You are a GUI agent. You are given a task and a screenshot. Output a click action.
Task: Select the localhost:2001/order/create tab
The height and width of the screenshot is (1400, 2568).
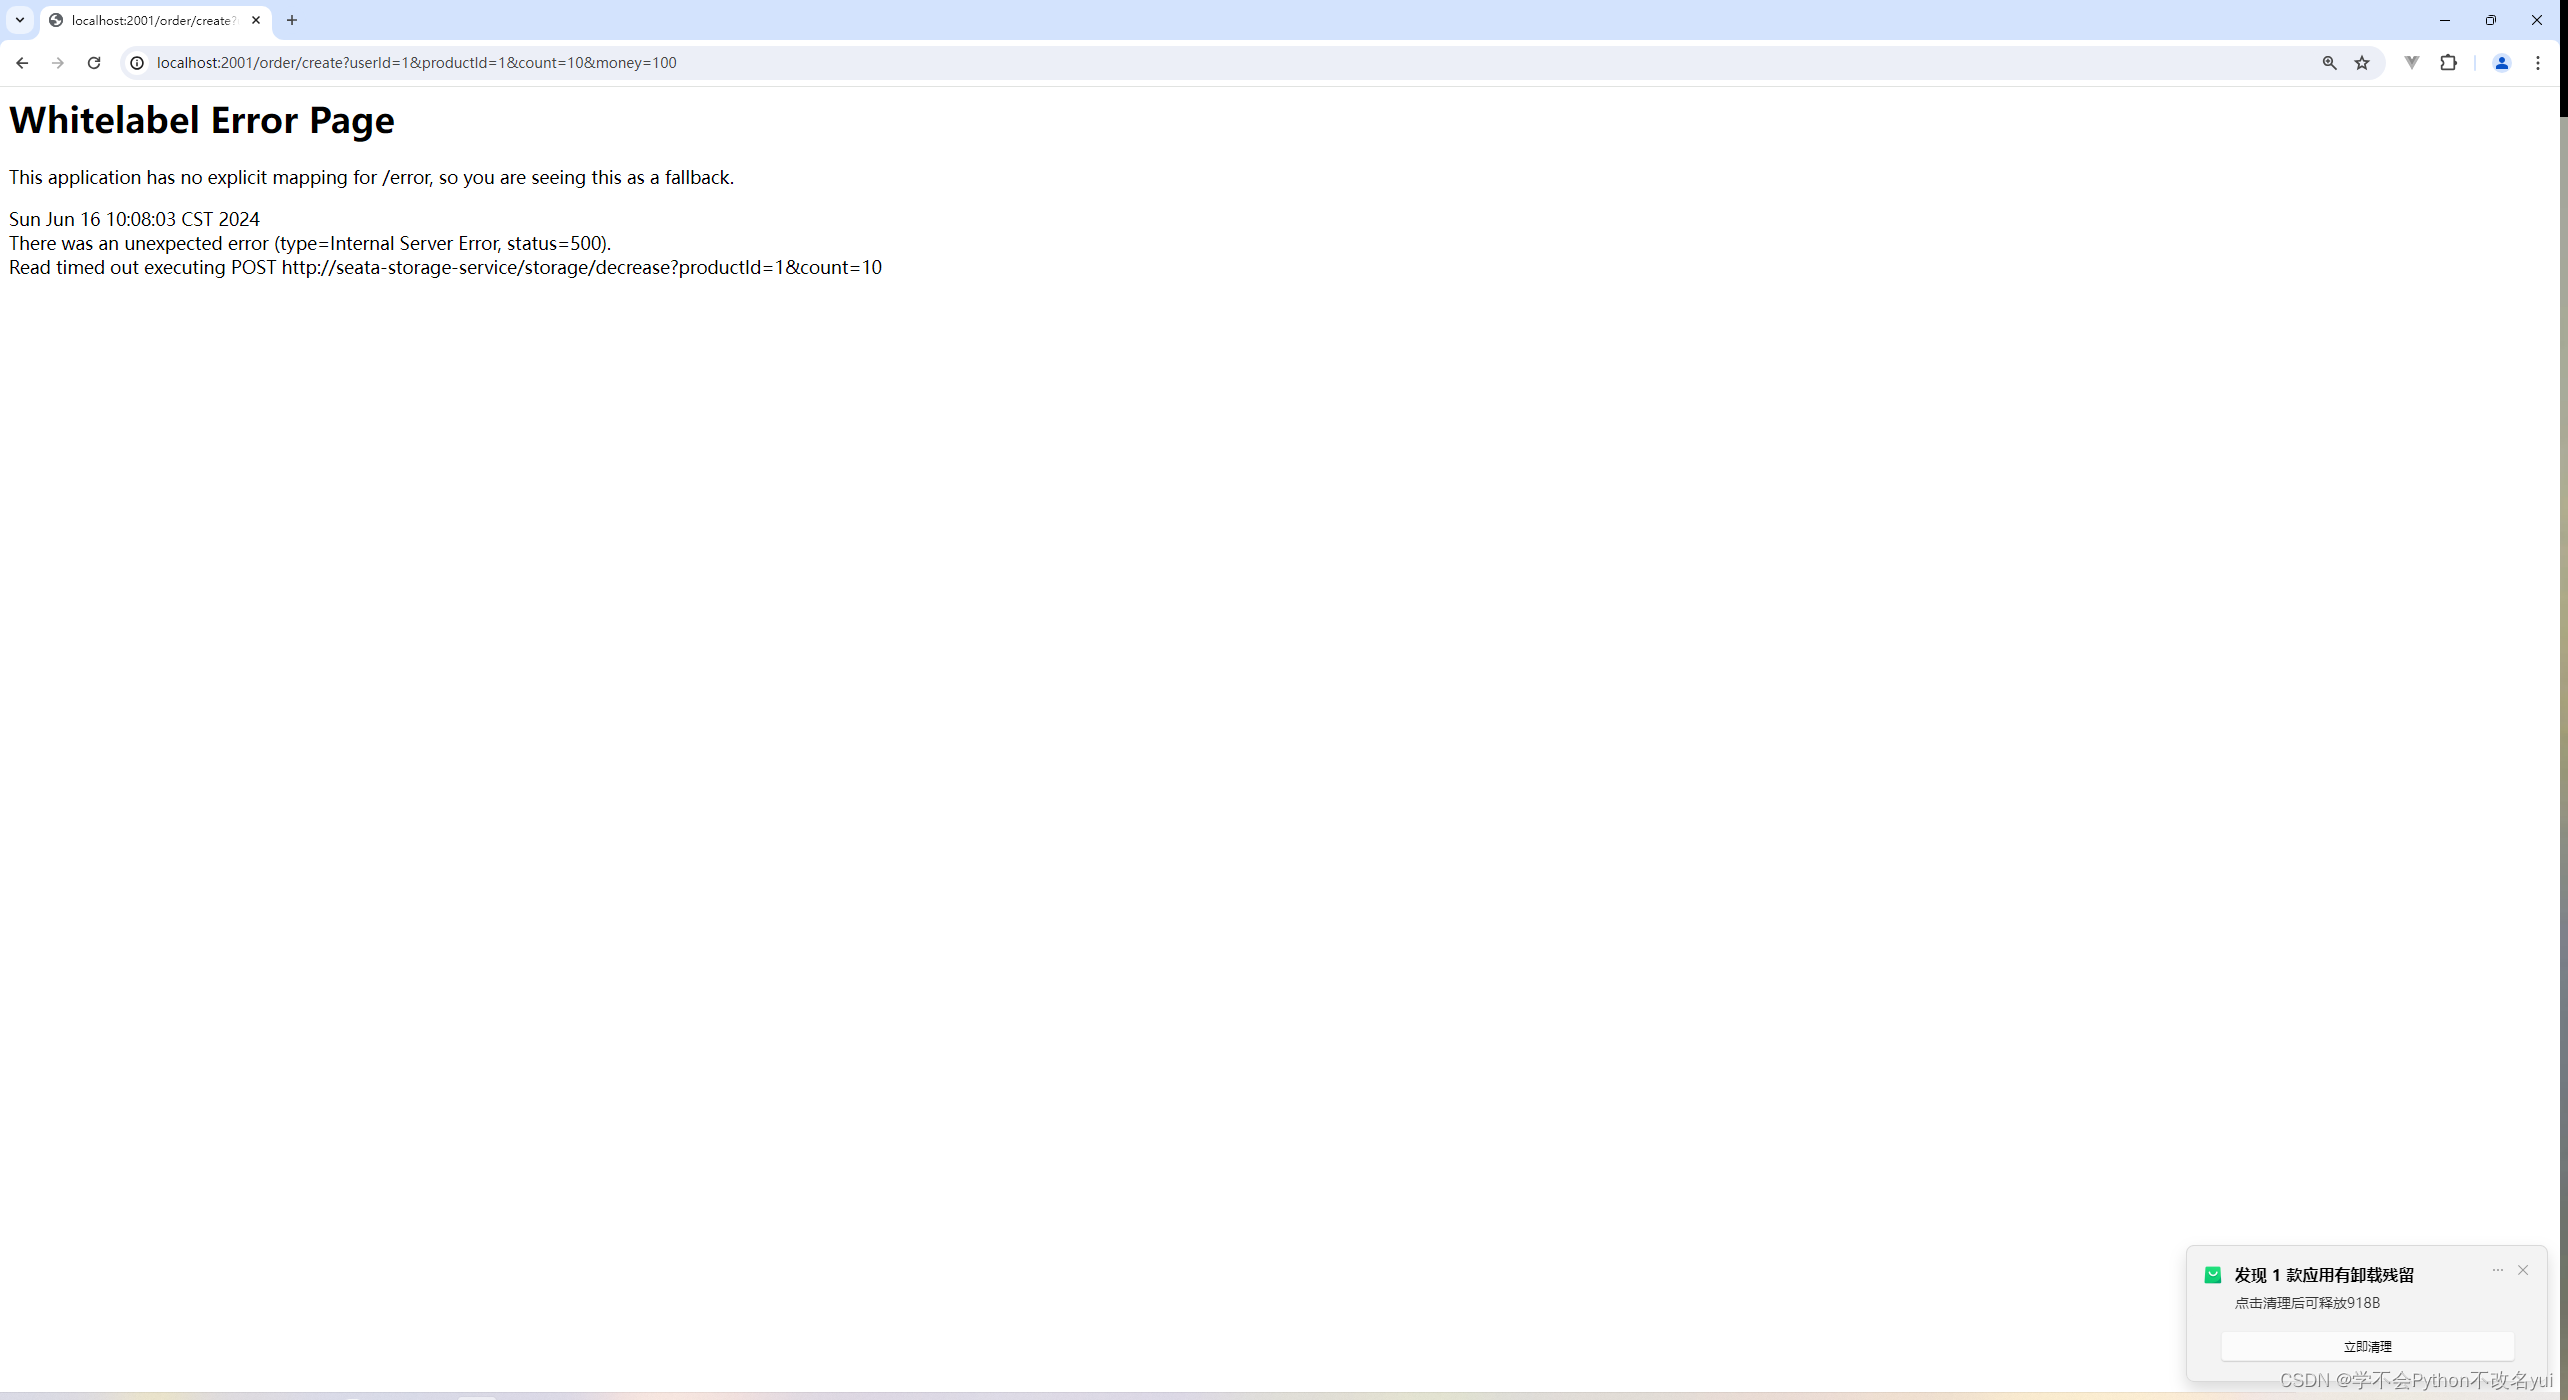tap(150, 20)
